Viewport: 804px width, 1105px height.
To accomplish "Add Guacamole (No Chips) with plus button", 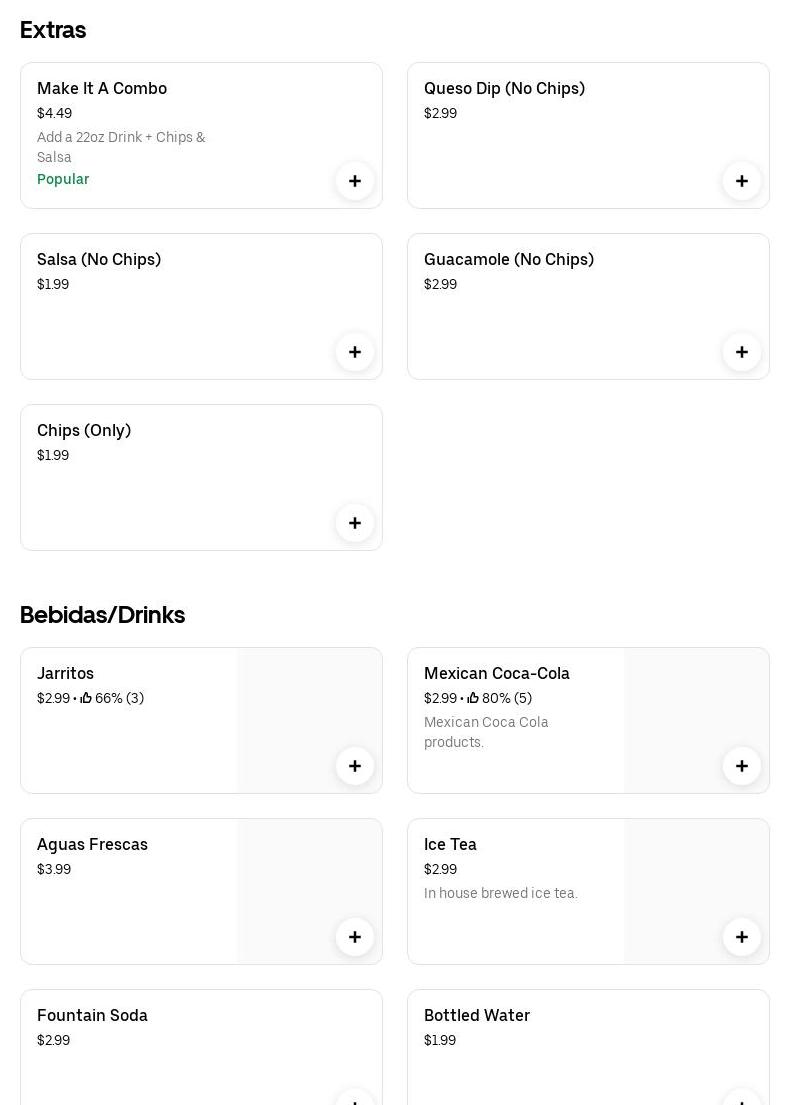I will [742, 352].
